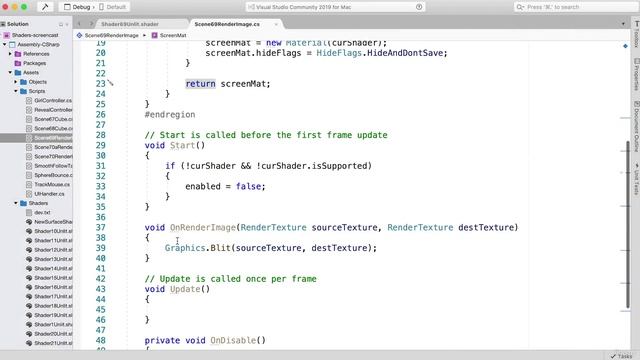Open Scene68Cube.cs in solution tree

pos(53,129)
